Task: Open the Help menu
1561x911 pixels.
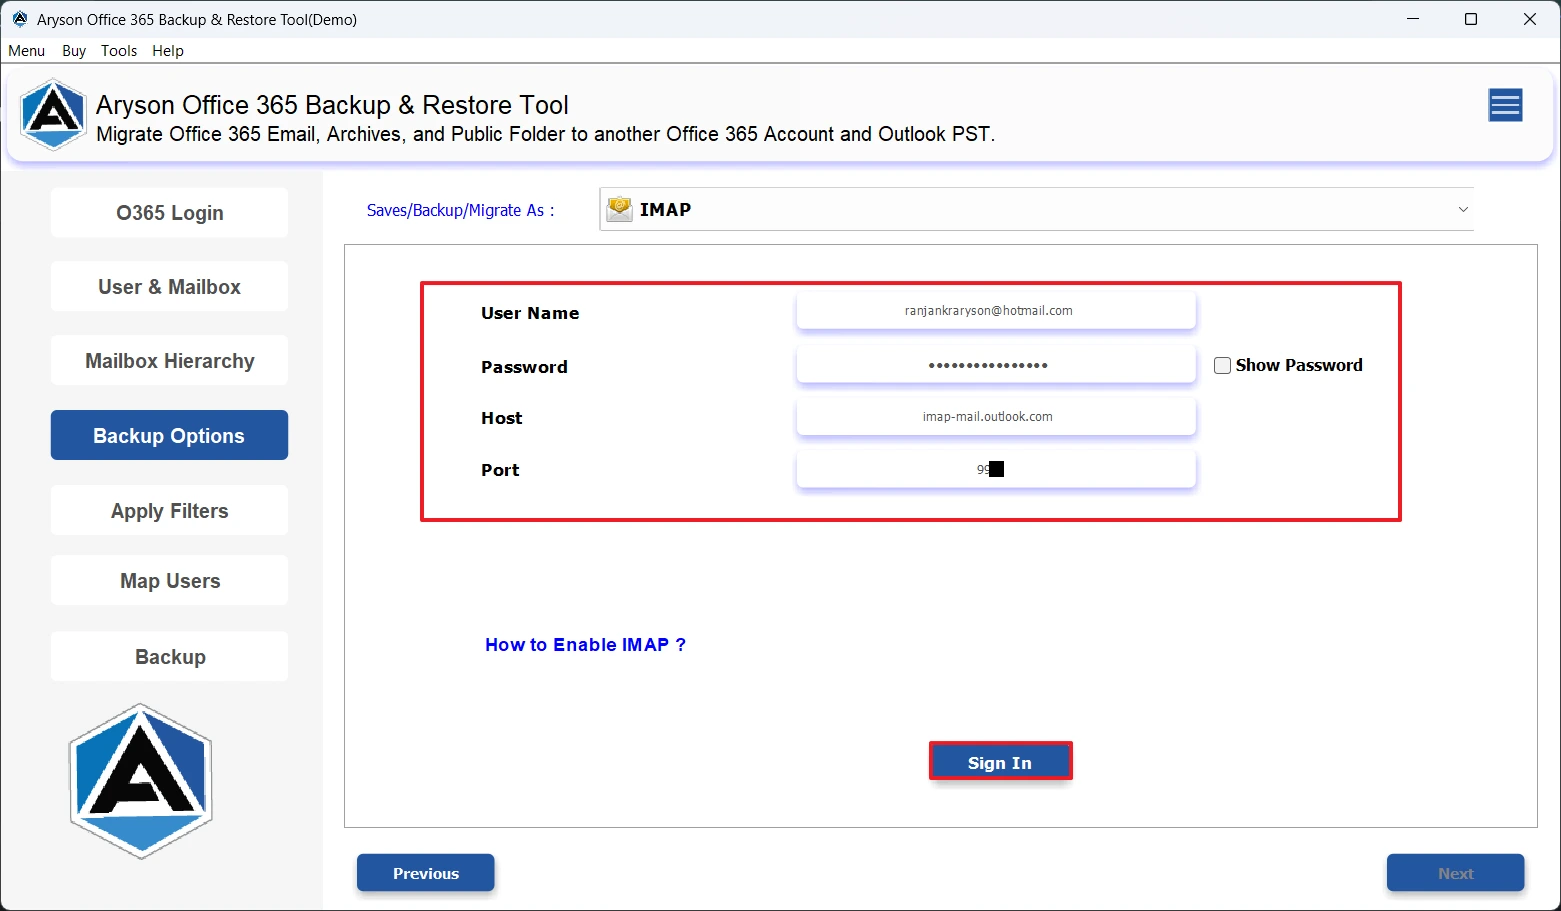Action: point(168,51)
